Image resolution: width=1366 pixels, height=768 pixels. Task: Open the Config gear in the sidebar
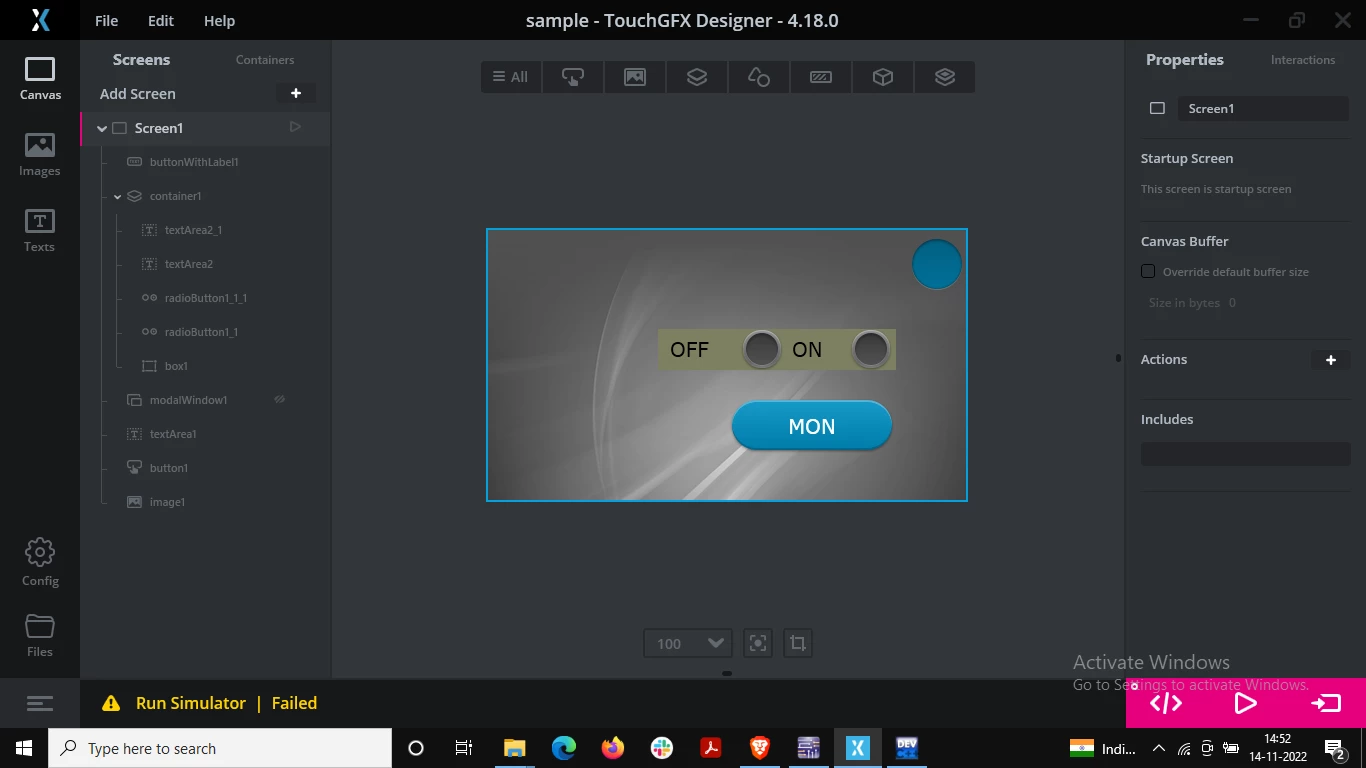40,562
